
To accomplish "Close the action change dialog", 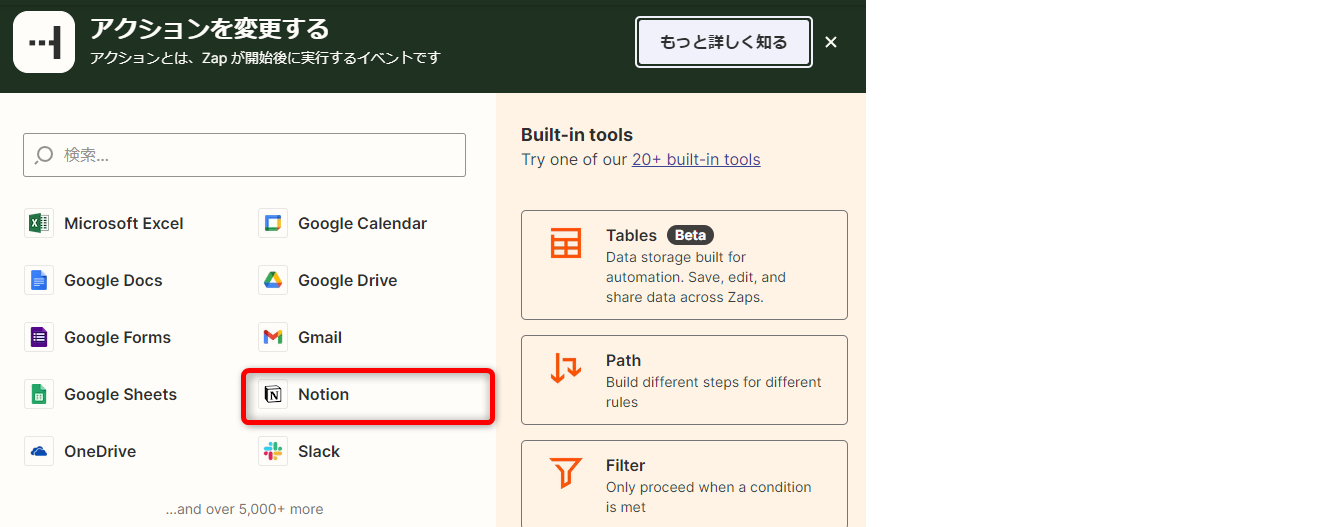I will 831,42.
